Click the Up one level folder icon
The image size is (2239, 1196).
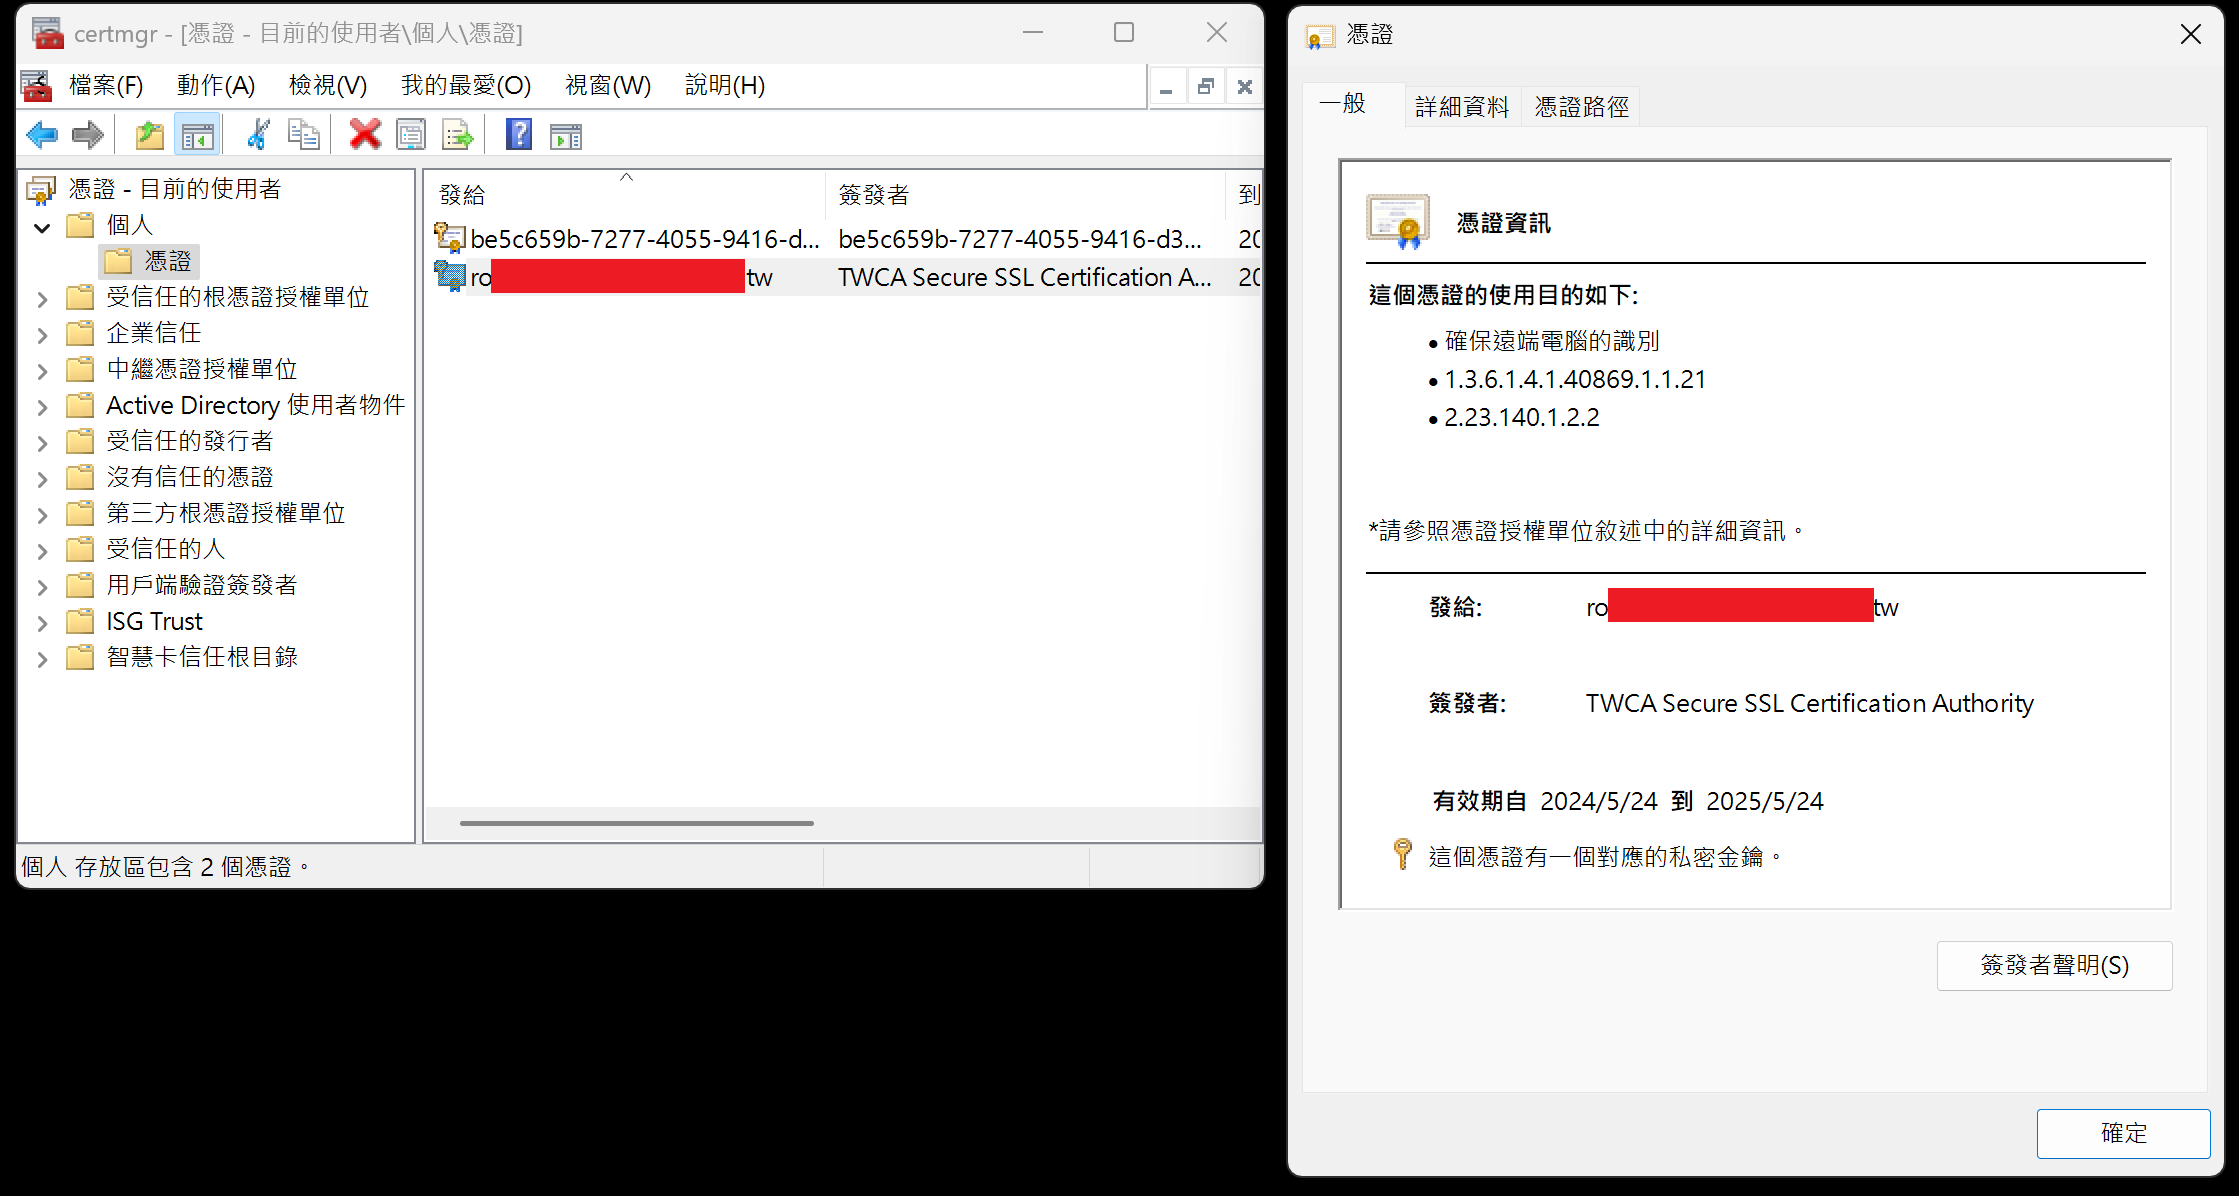[150, 134]
